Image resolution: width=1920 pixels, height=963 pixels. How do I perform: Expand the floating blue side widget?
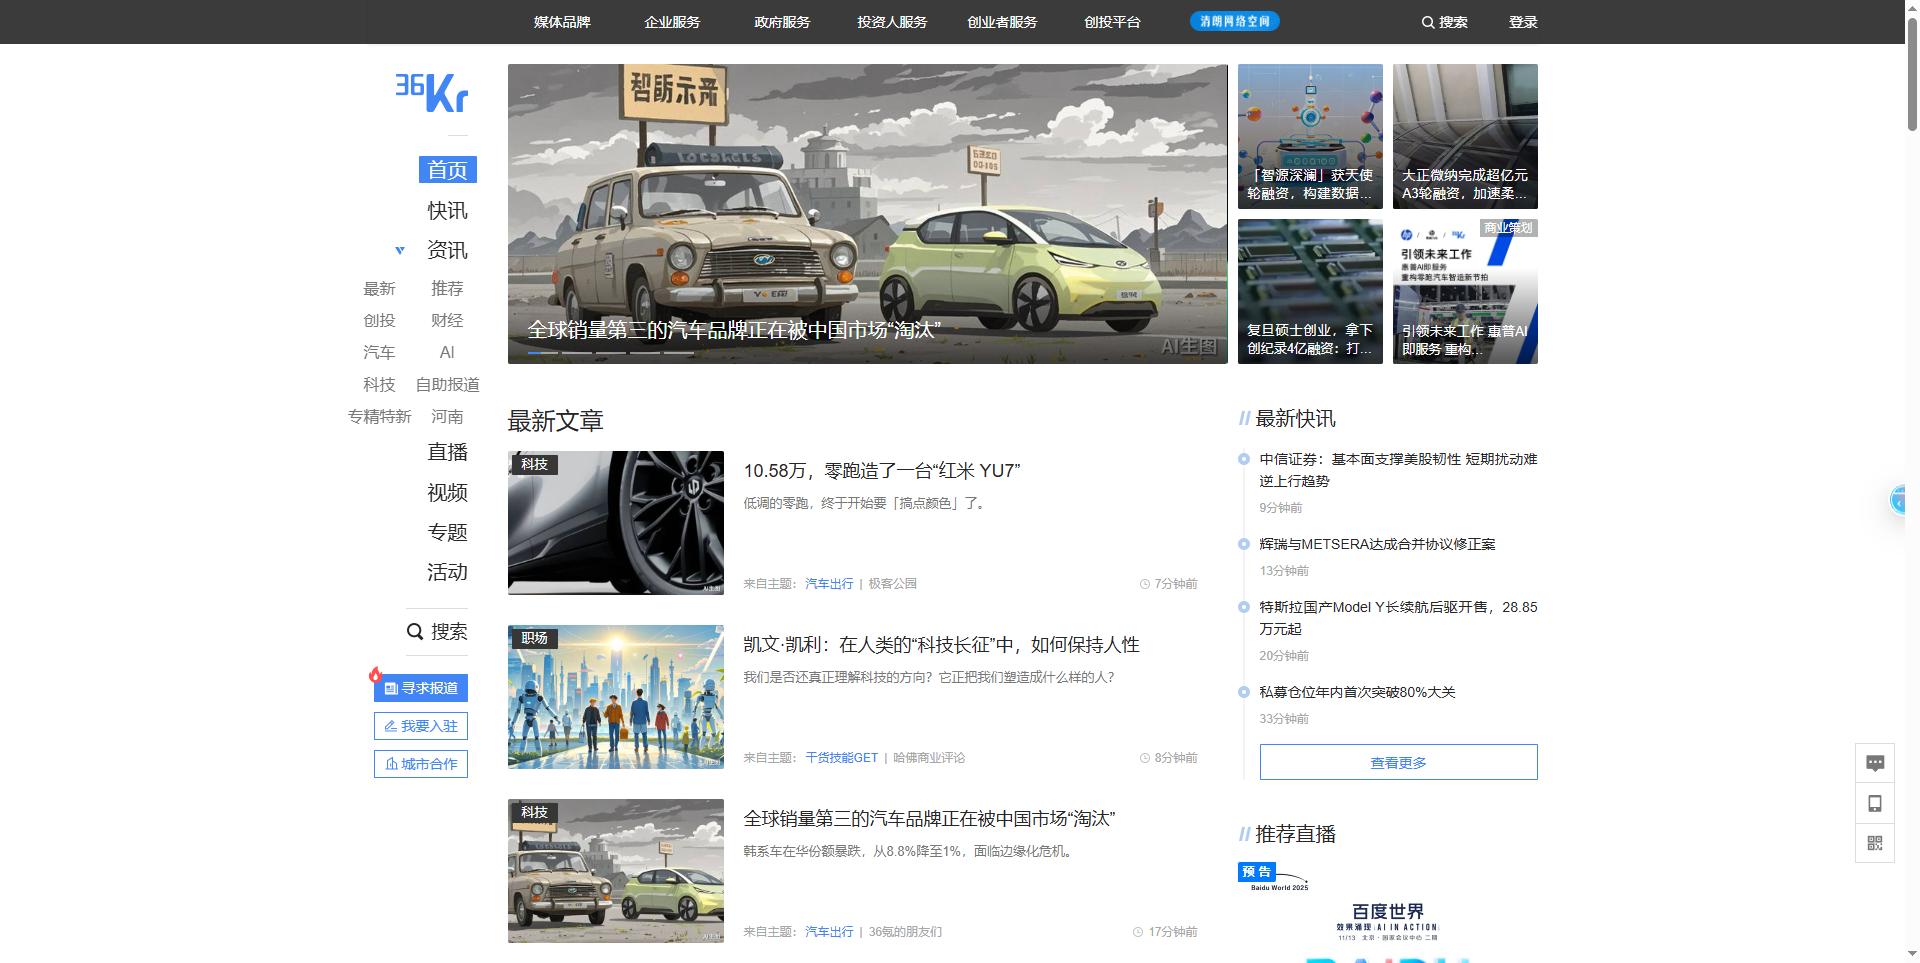coord(1899,499)
